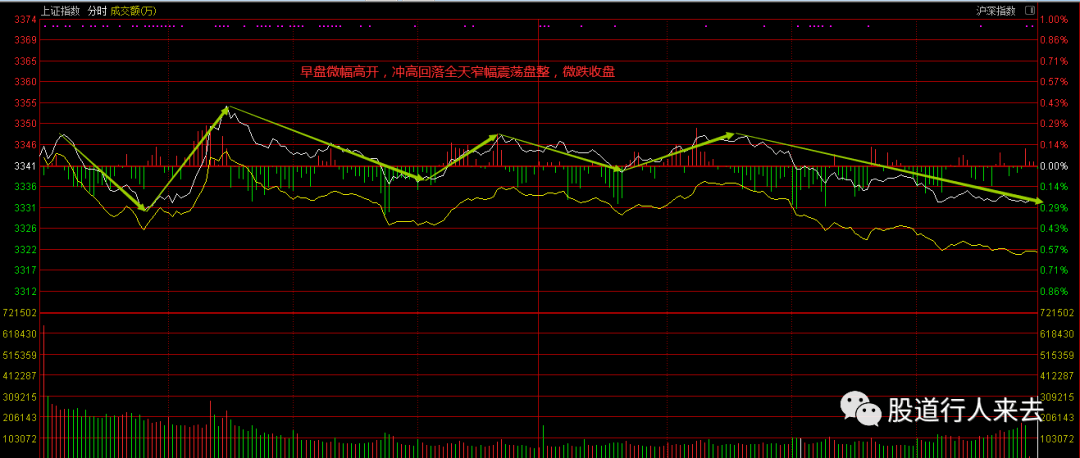Click the red 0.86% percent label

[1053, 40]
